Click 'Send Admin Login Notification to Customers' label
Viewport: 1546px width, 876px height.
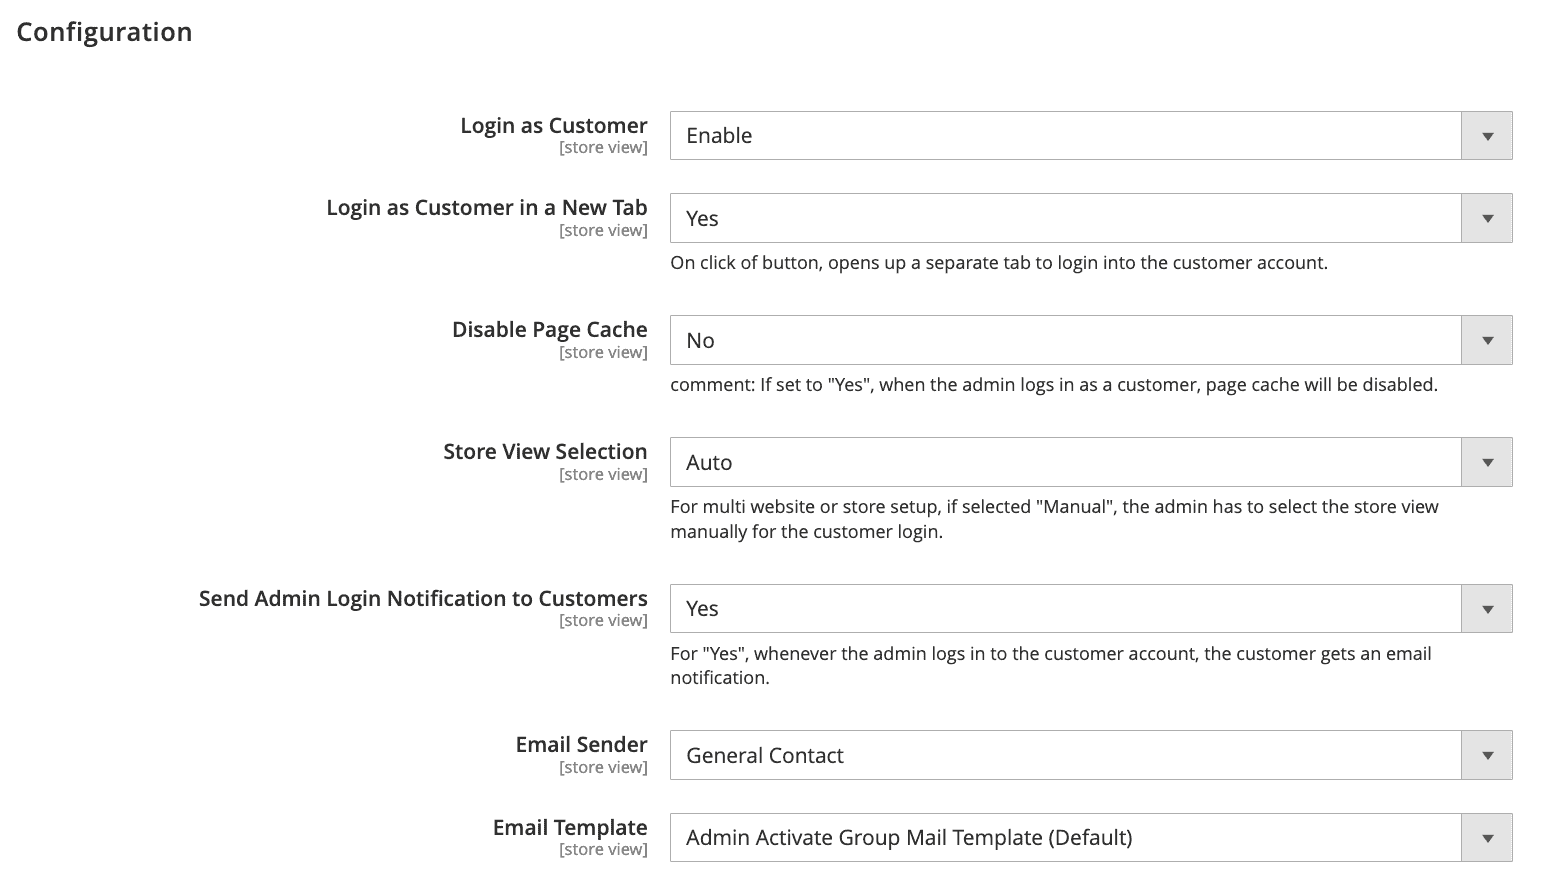point(423,598)
